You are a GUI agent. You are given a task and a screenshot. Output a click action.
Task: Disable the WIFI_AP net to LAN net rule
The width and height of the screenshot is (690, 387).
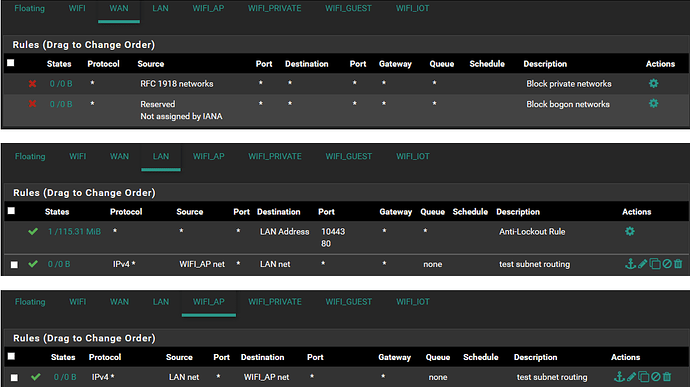coord(667,264)
